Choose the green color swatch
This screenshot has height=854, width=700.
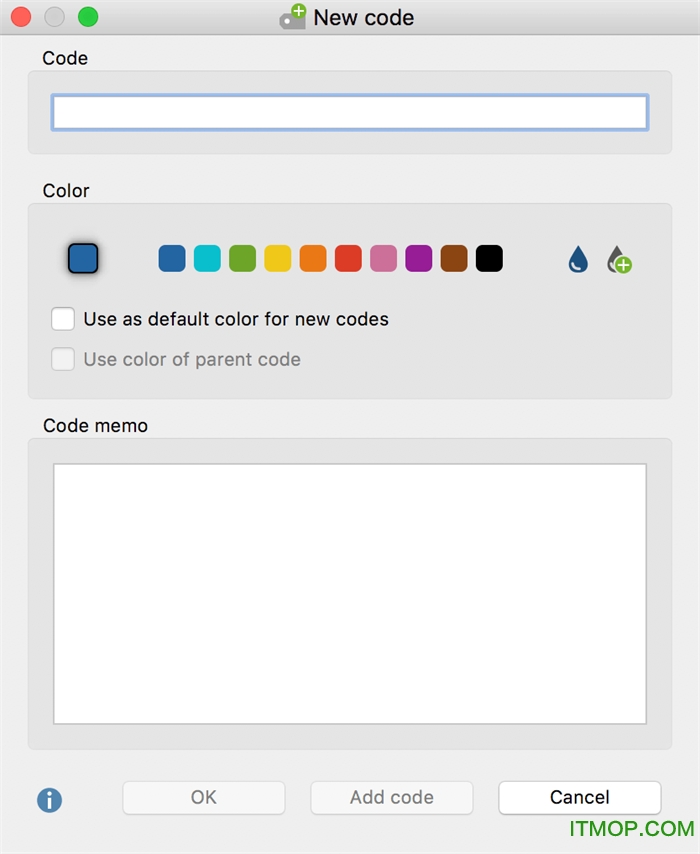pos(242,258)
